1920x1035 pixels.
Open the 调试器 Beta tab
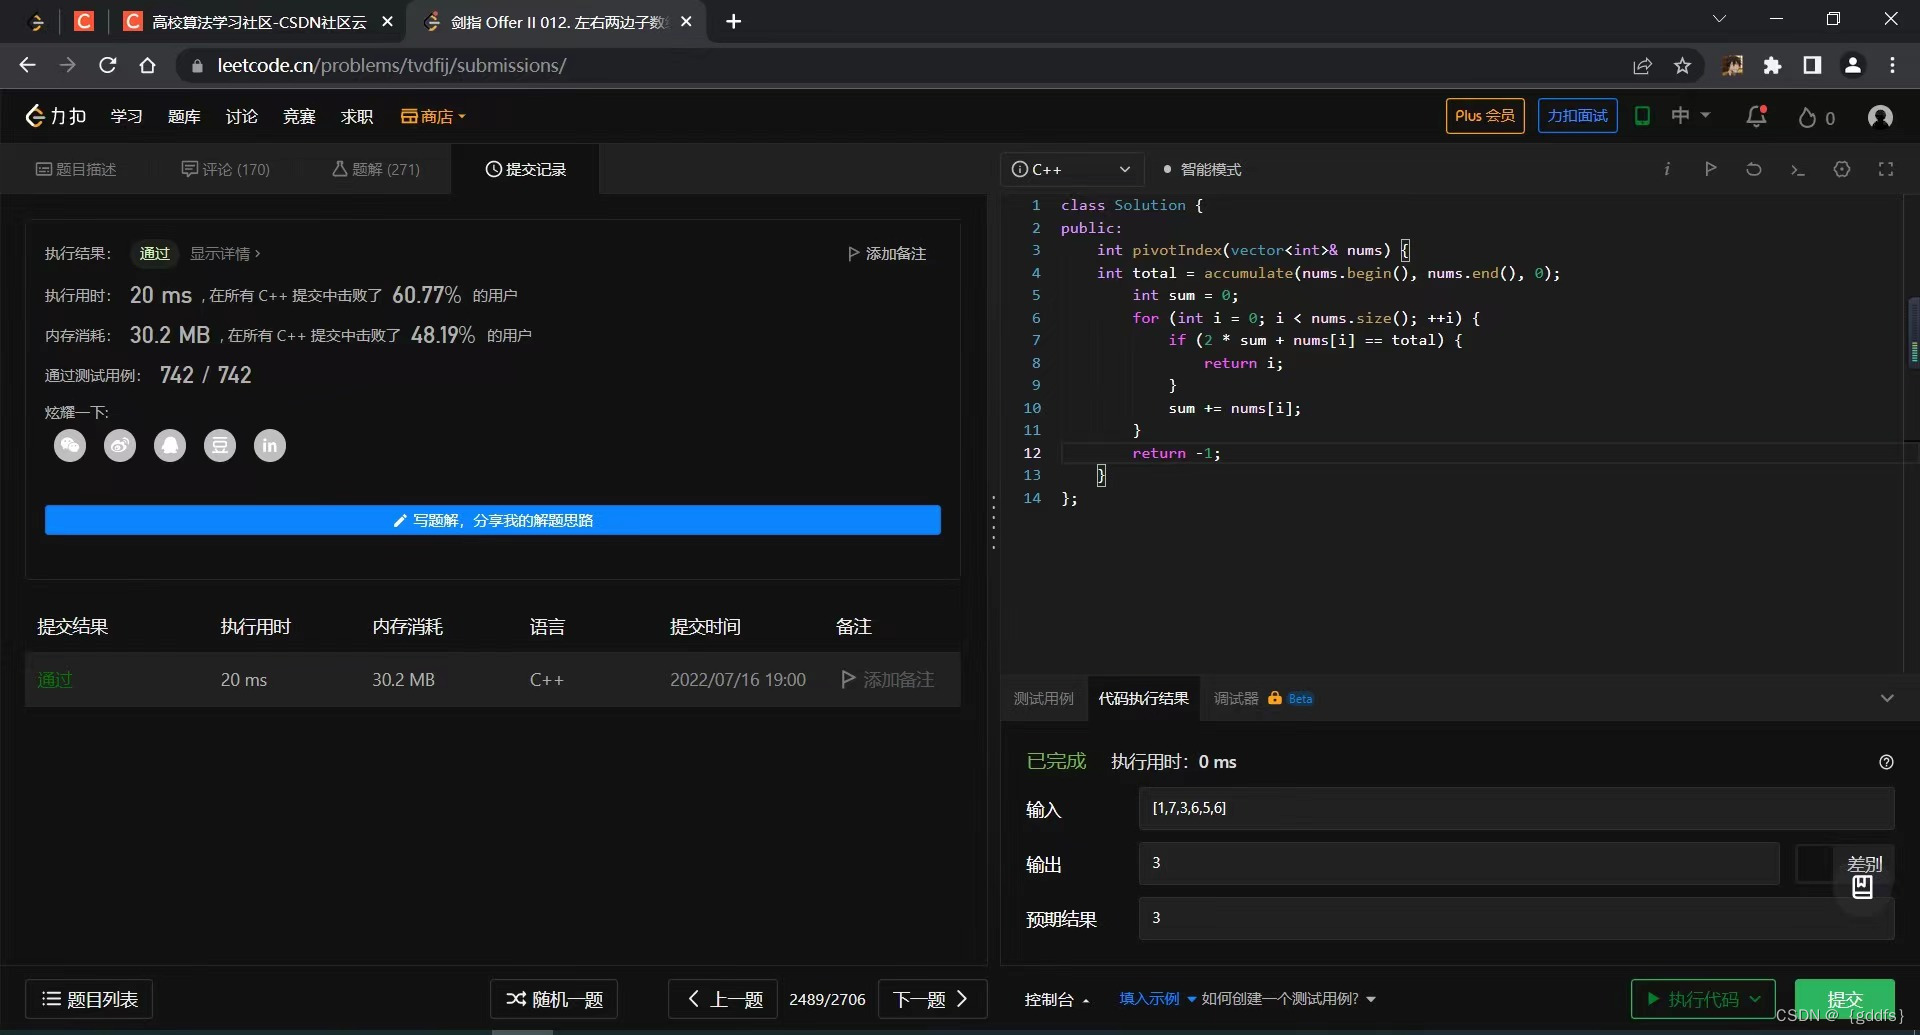tap(1263, 698)
